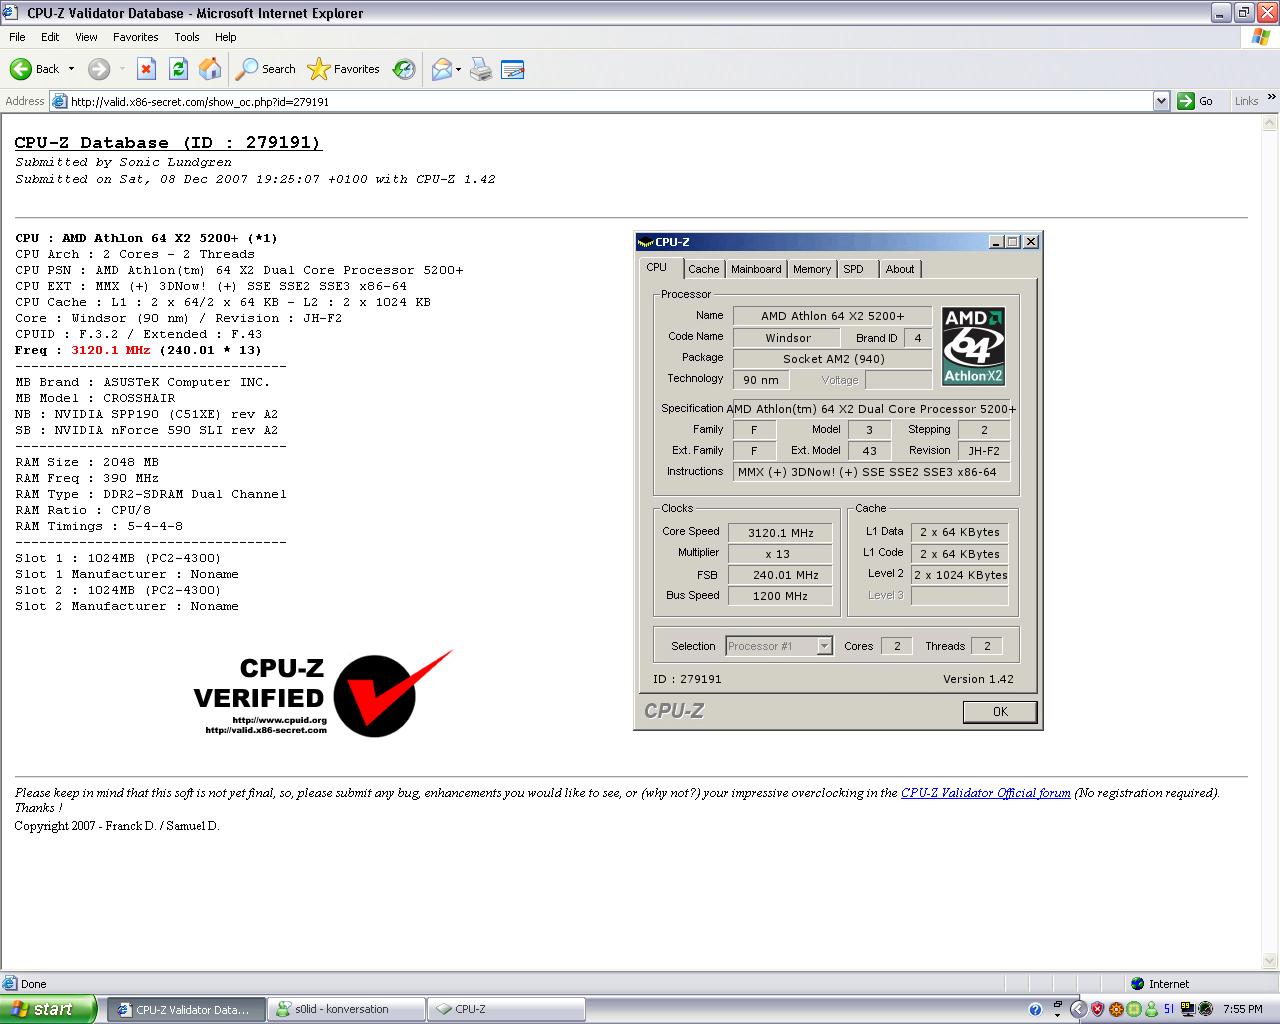Click the red security shield tray icon
Screen dimensions: 1280x1024
1097,1009
